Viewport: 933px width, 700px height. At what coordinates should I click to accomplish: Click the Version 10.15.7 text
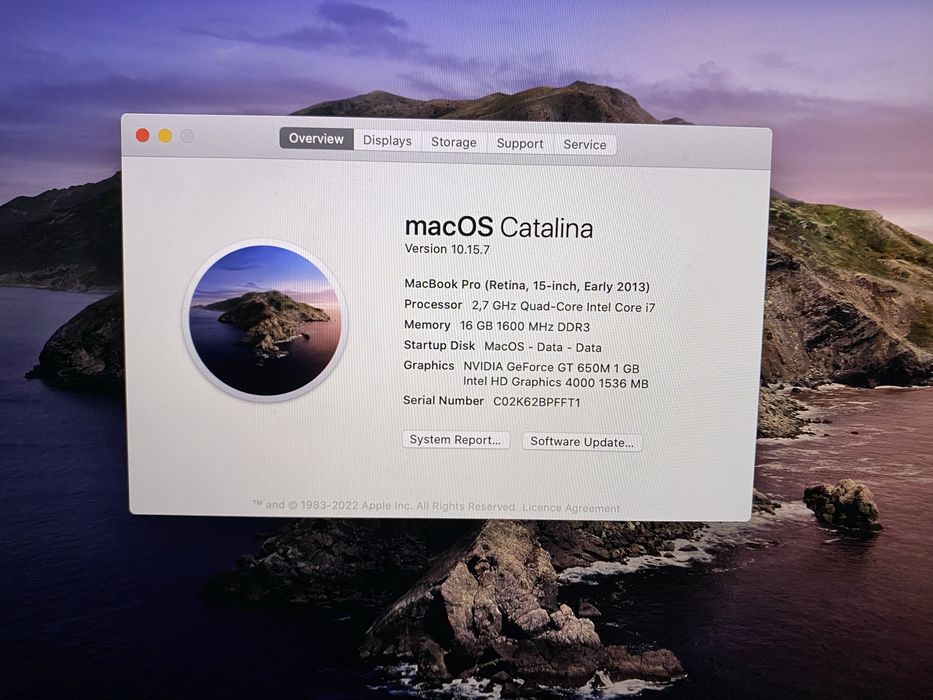(447, 249)
